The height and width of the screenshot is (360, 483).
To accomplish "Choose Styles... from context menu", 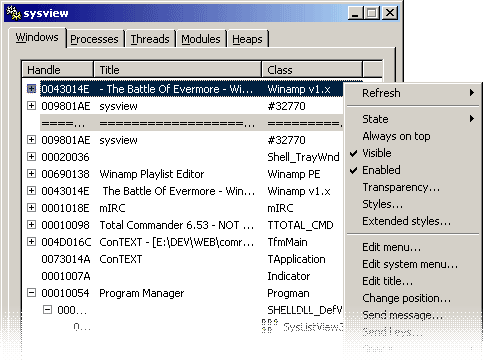I will click(x=413, y=204).
